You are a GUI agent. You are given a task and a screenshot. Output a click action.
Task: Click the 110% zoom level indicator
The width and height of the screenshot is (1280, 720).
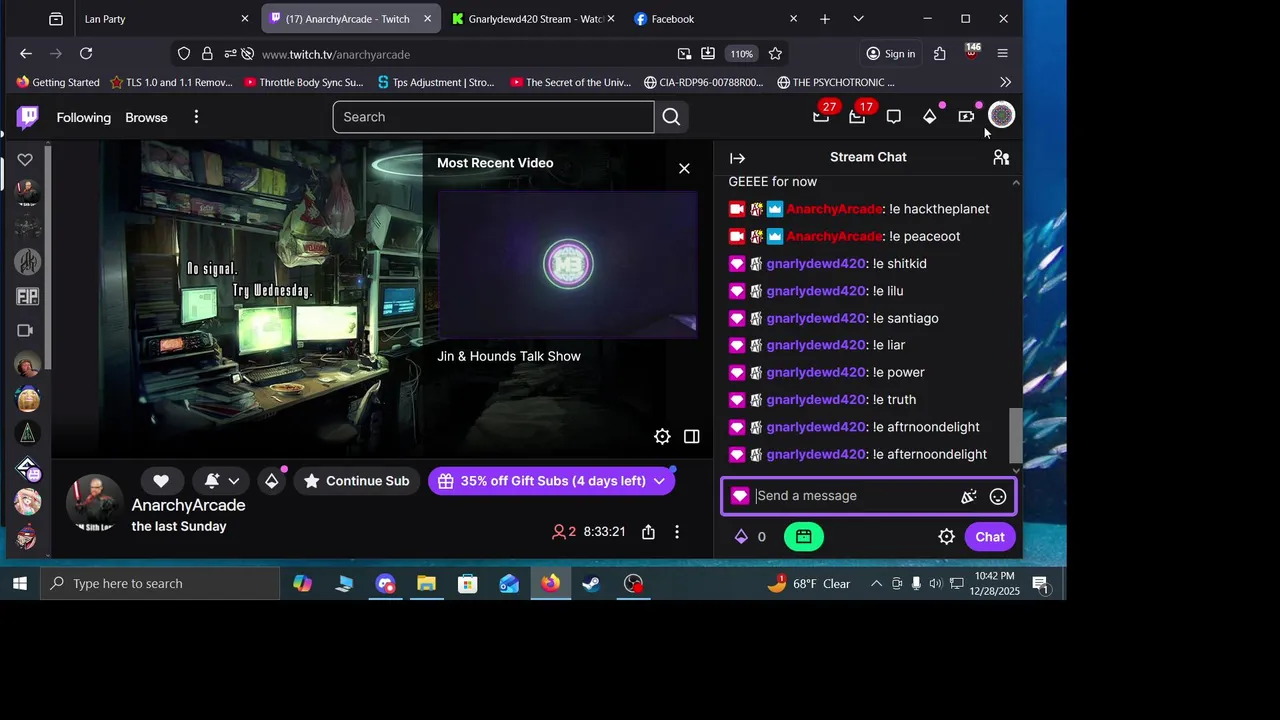click(x=741, y=54)
